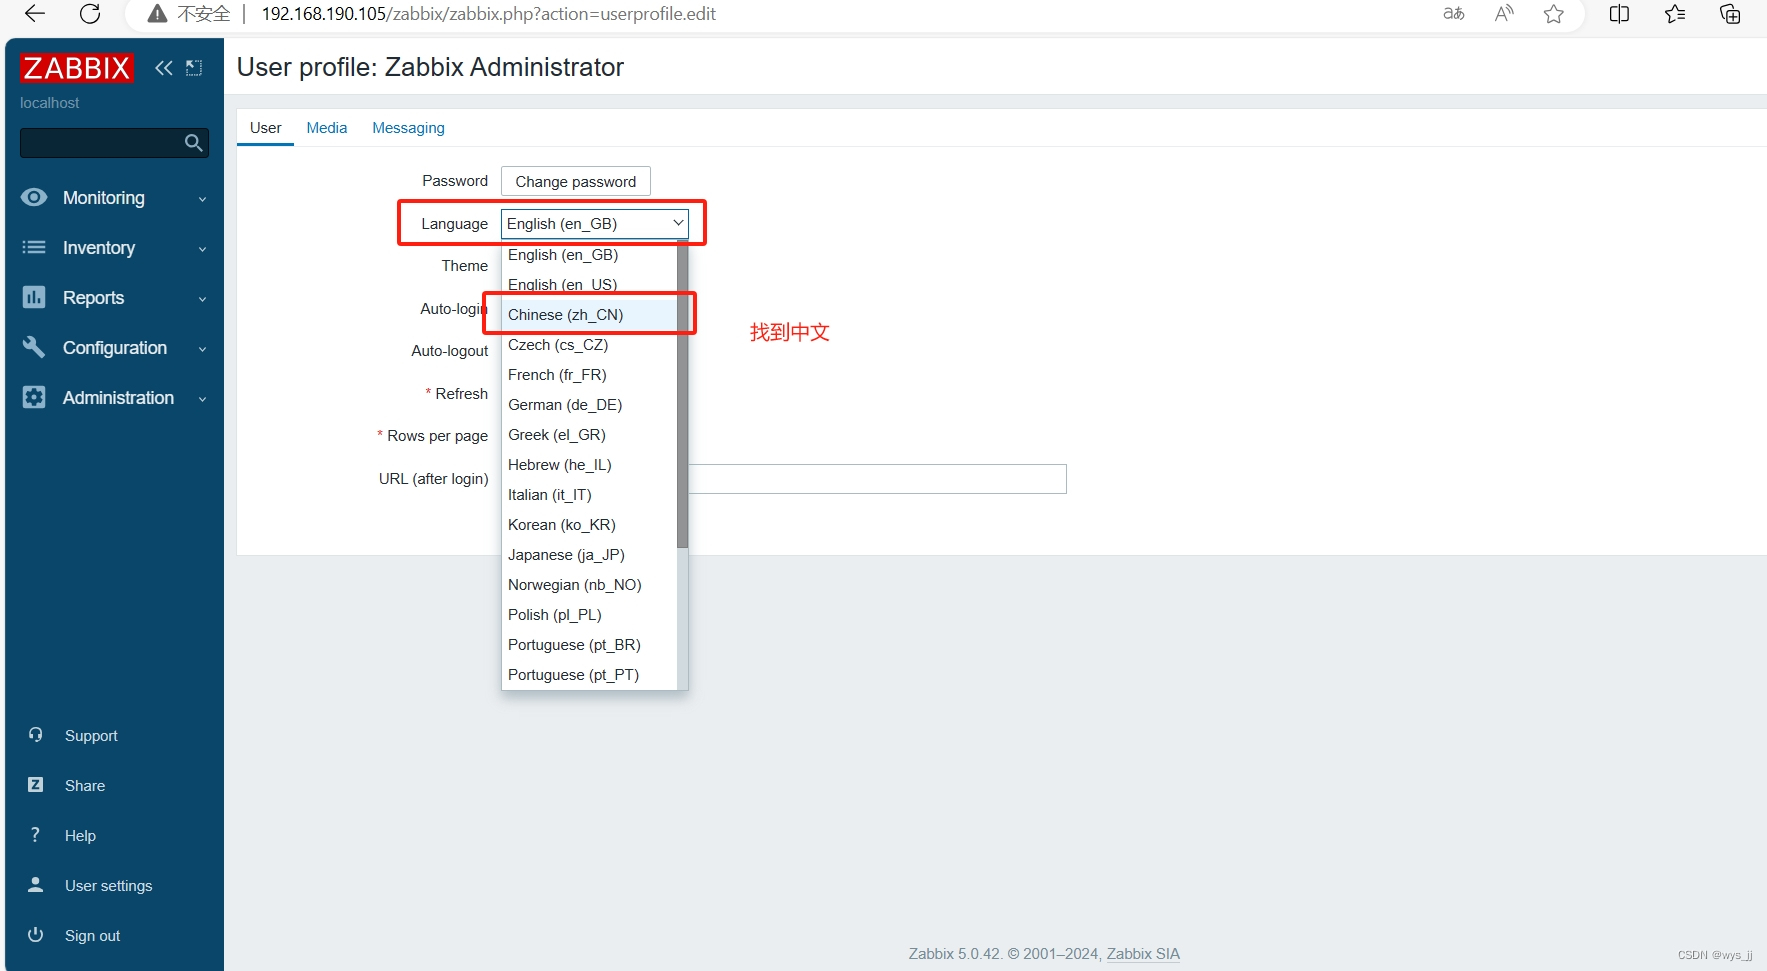Expand the Inventory menu chevron

pos(202,249)
